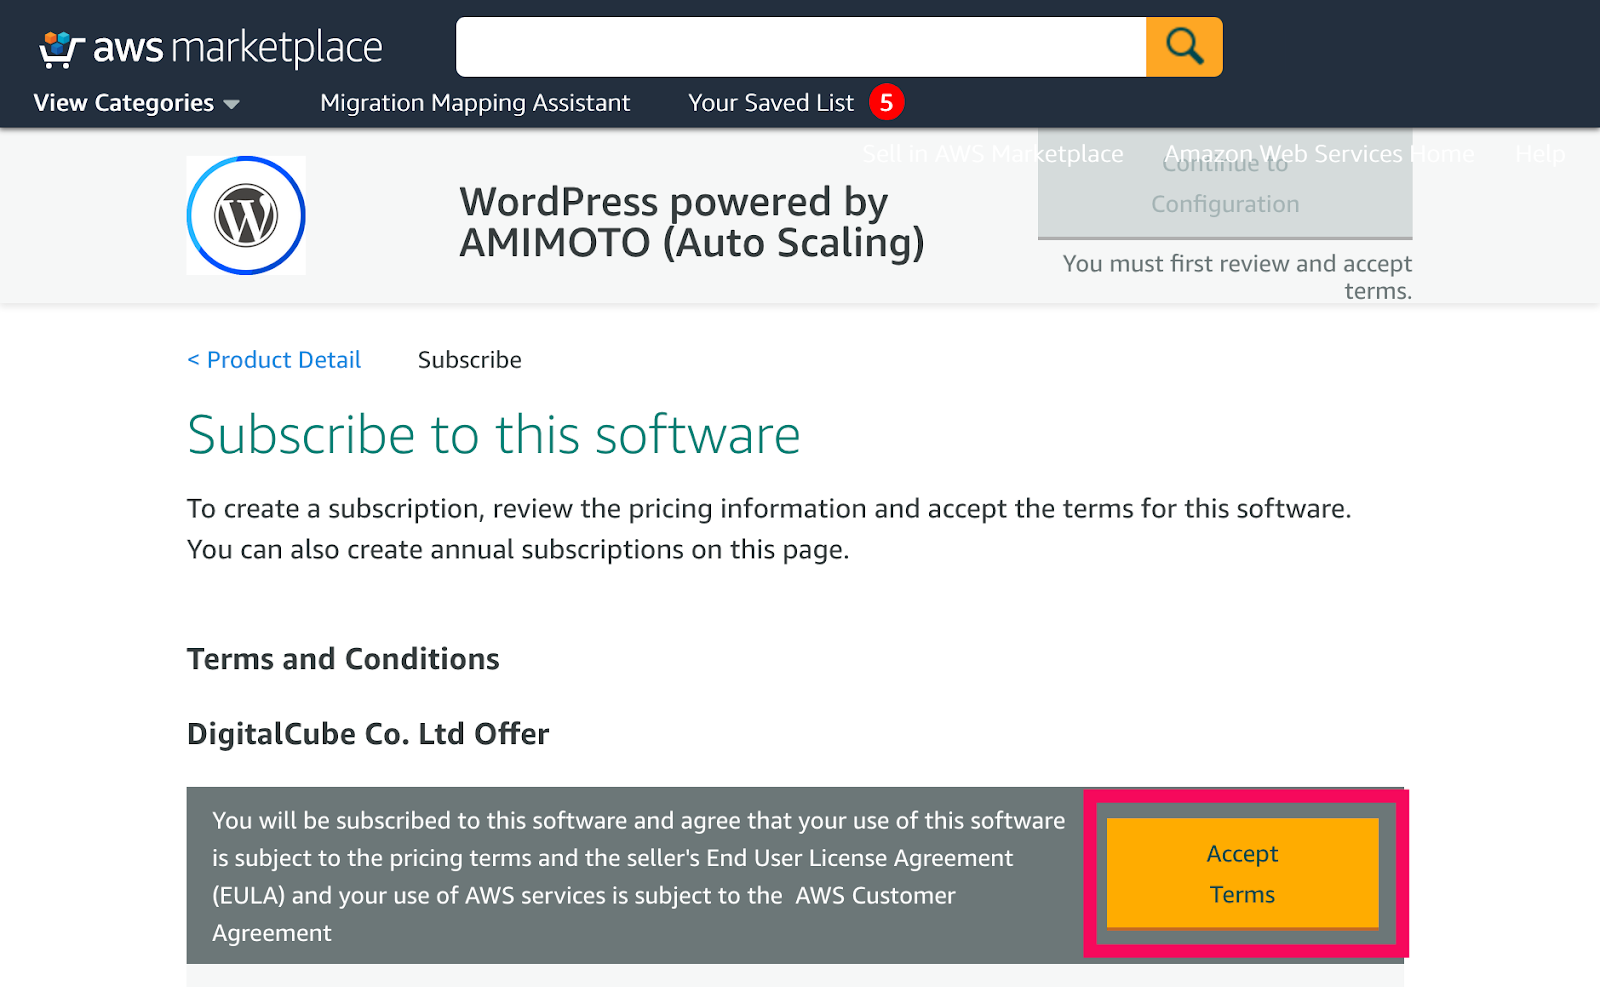Click the Subscribe to this software heading

coord(494,435)
